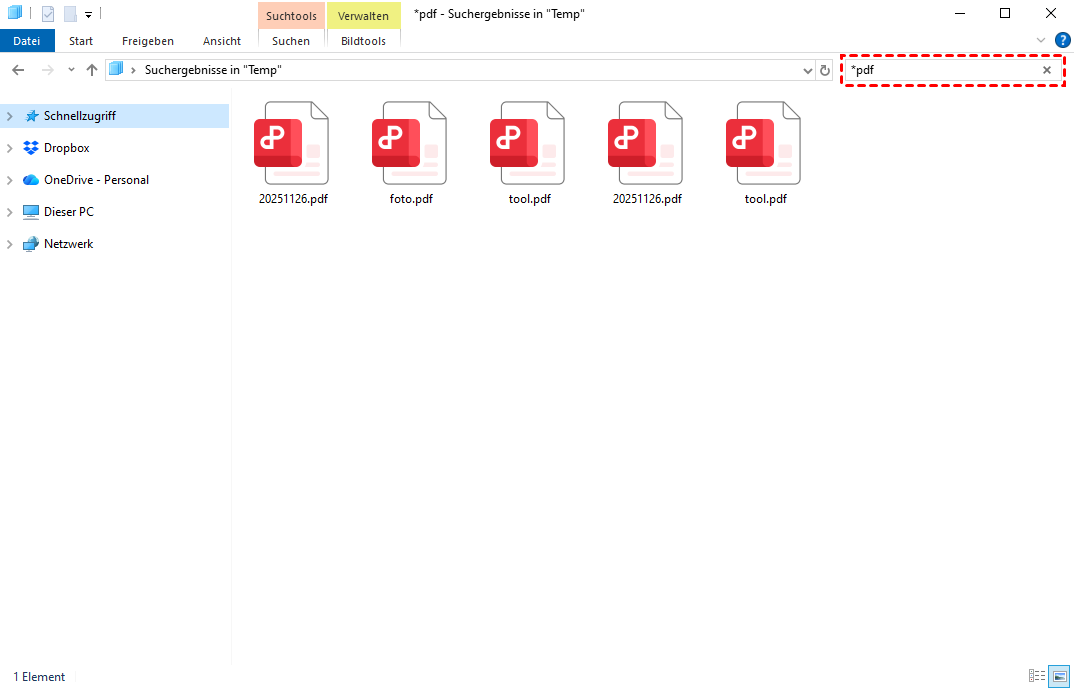Click Properties icon in quick access toolbar
The image size is (1075, 688).
coord(48,14)
